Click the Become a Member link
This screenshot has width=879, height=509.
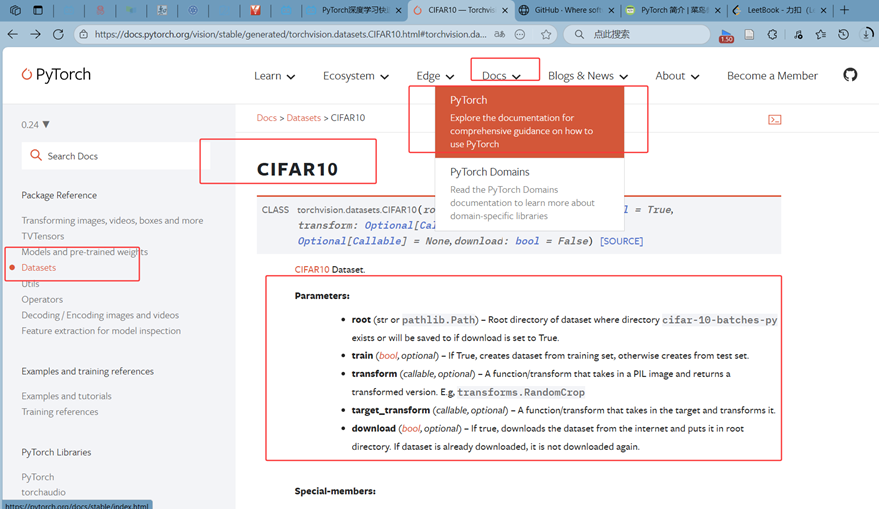click(x=772, y=76)
